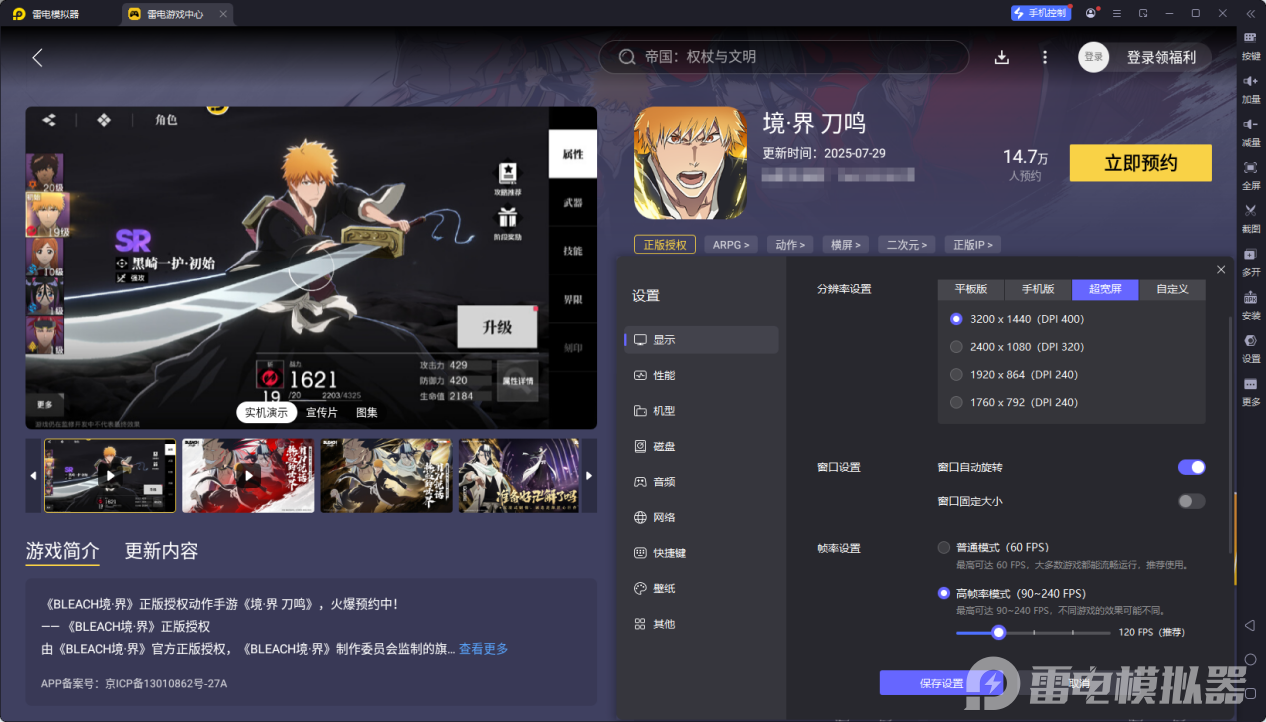This screenshot has height=722, width=1266.
Task: Click the search field 帝国：权杖与文明
Action: [x=783, y=57]
